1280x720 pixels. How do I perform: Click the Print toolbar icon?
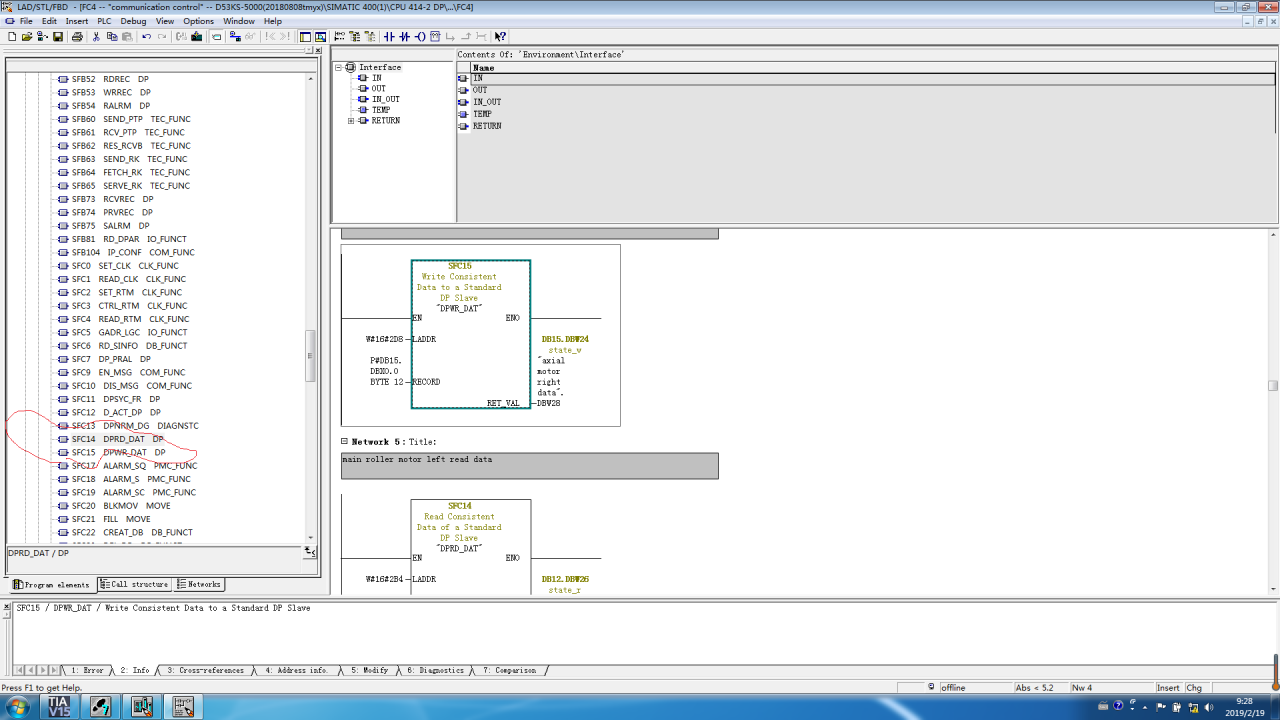(x=77, y=36)
